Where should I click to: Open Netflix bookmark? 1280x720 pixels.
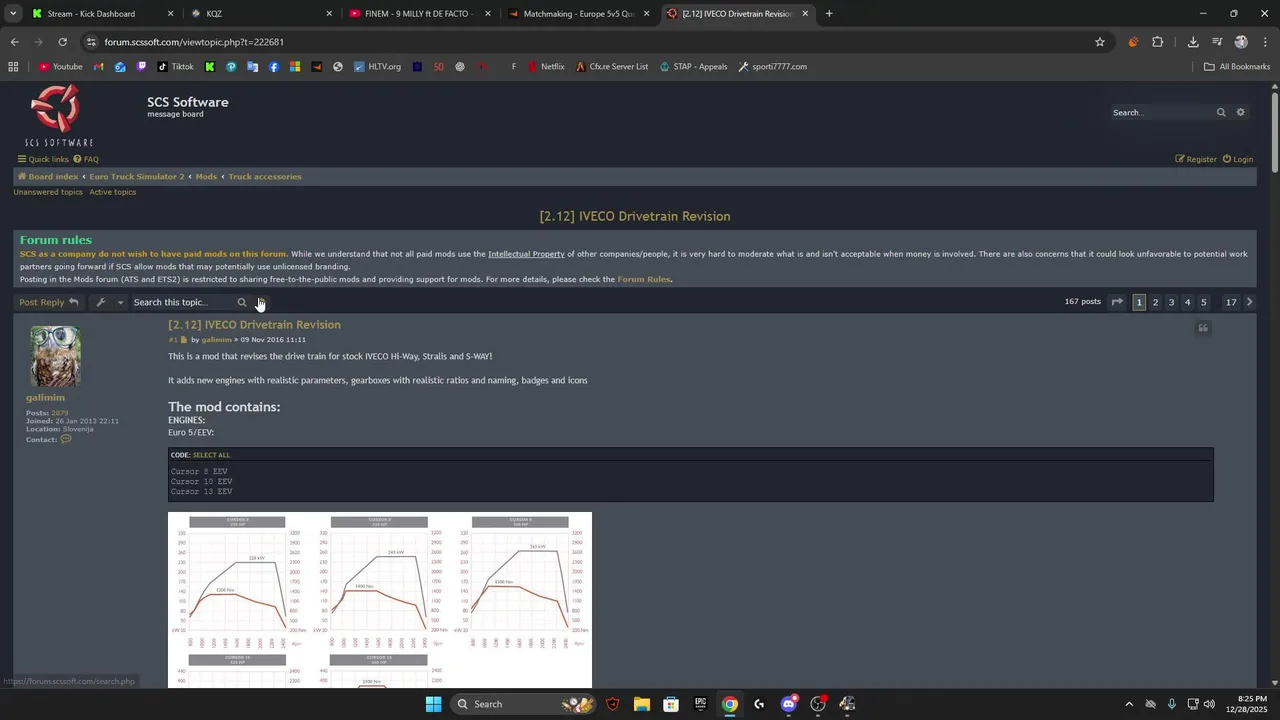544,67
